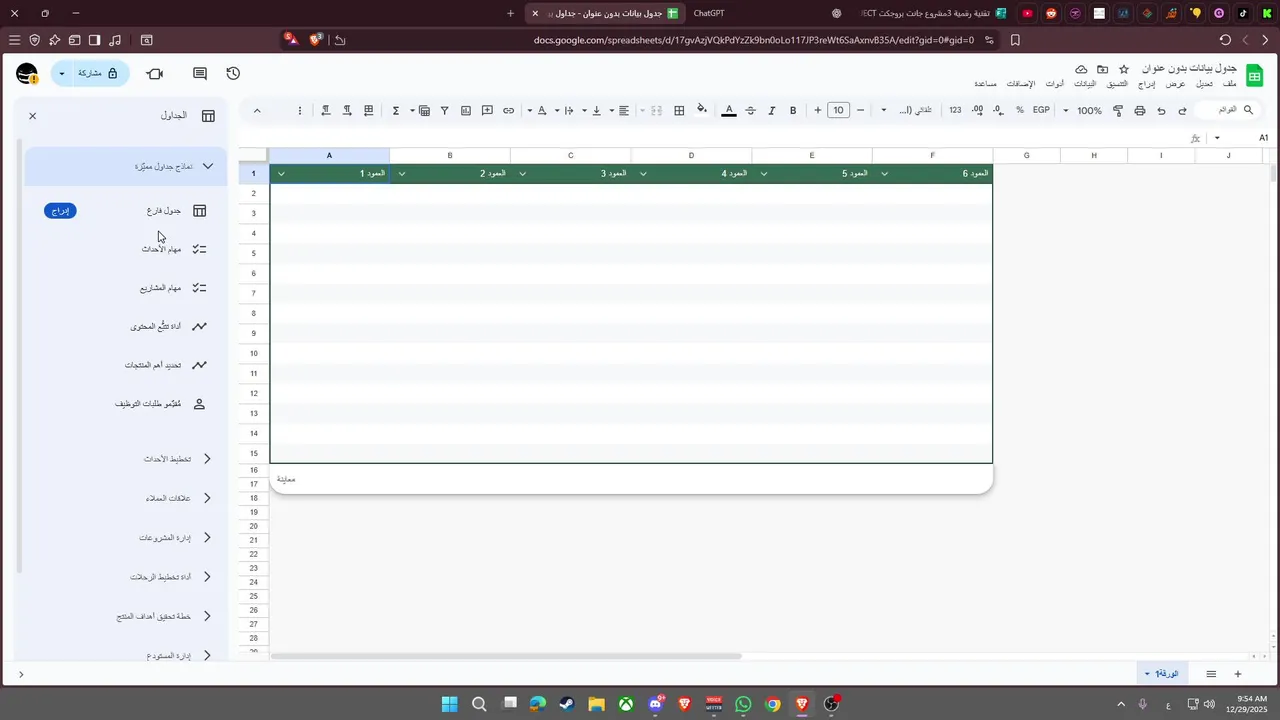Open WhatsApp from the taskbar
Screen dimensions: 1280x720
pos(743,704)
